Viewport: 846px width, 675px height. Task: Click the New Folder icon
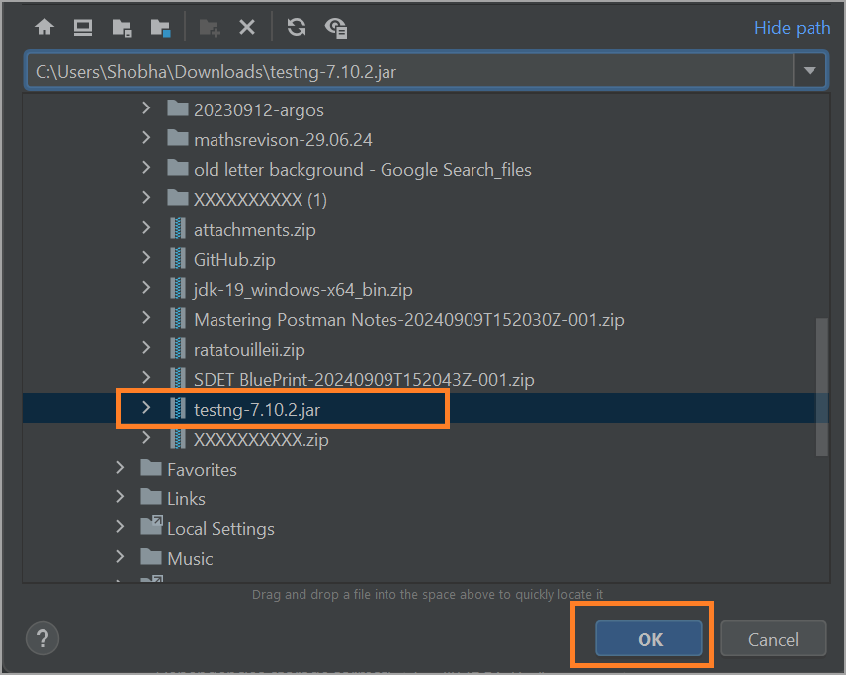point(209,27)
